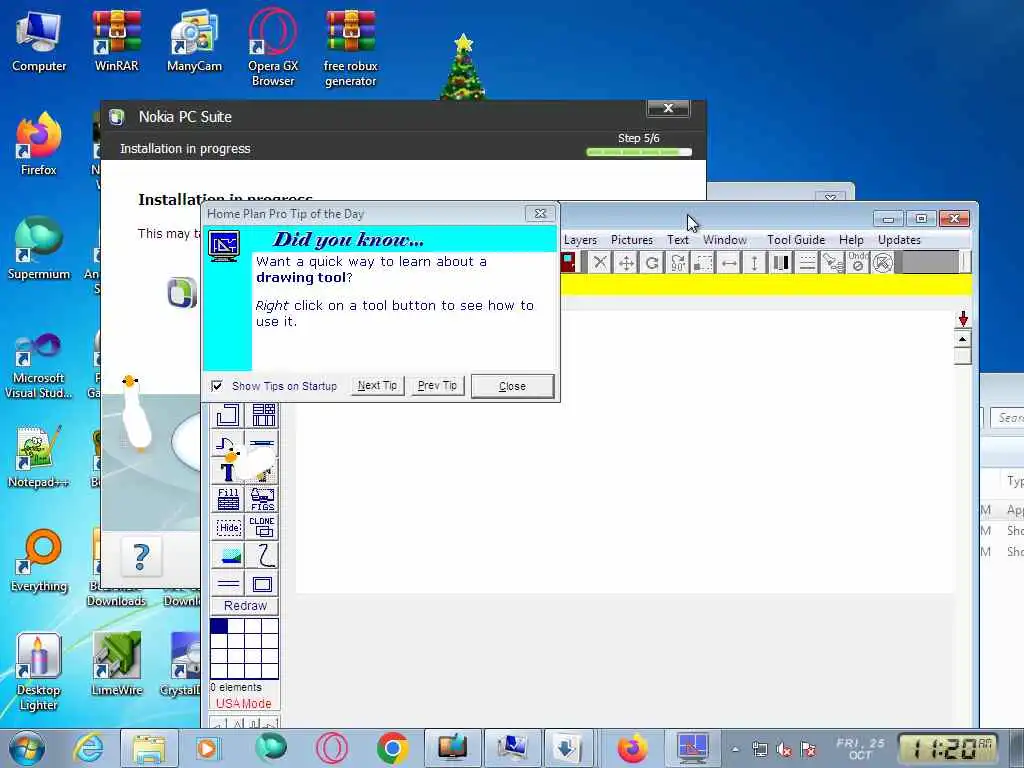Open the dashed line style tool

[807, 263]
